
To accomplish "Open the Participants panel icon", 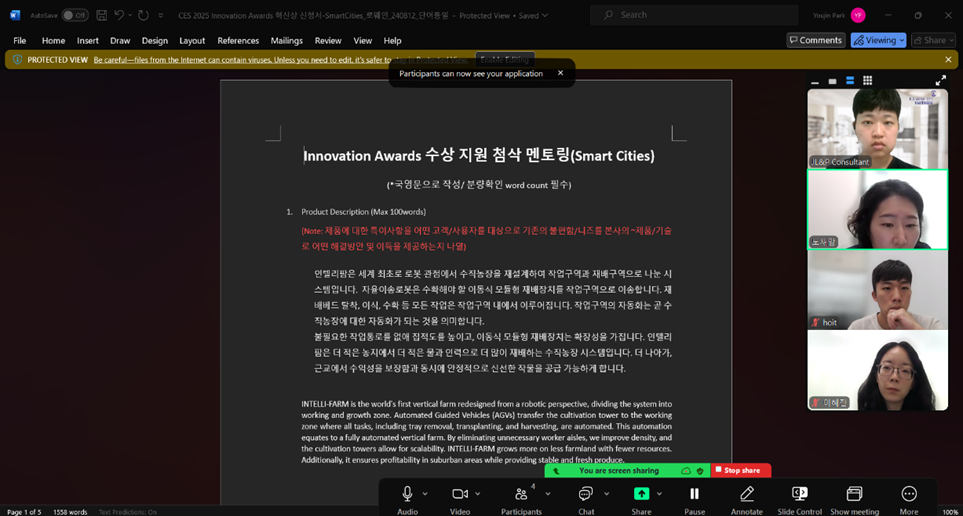I will pos(521,494).
